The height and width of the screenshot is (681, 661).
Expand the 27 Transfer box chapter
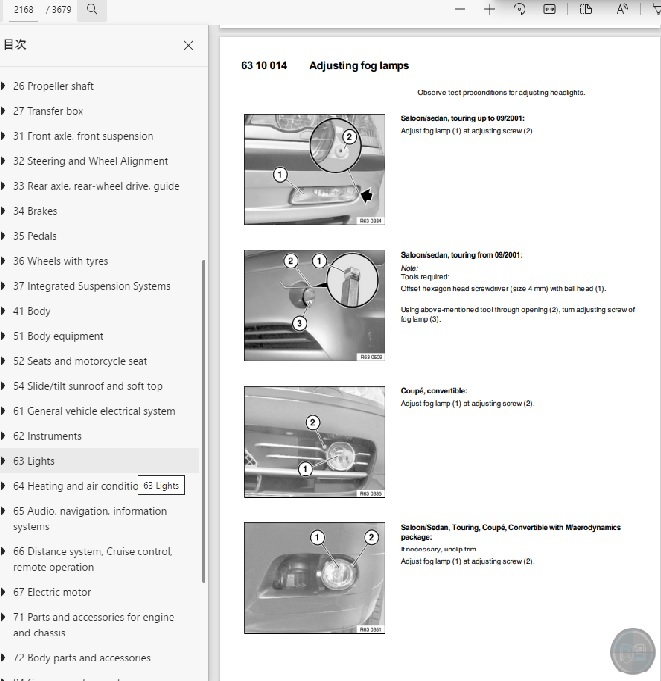click(x=3, y=111)
